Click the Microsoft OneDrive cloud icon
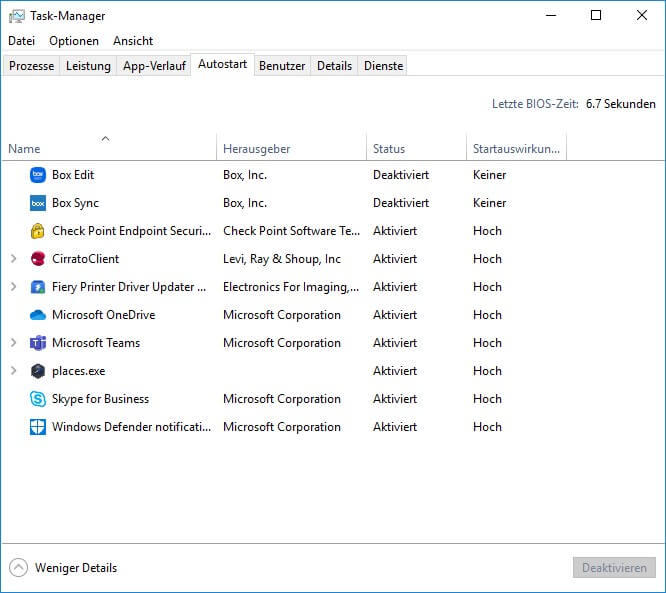Image resolution: width=666 pixels, height=593 pixels. [x=38, y=315]
